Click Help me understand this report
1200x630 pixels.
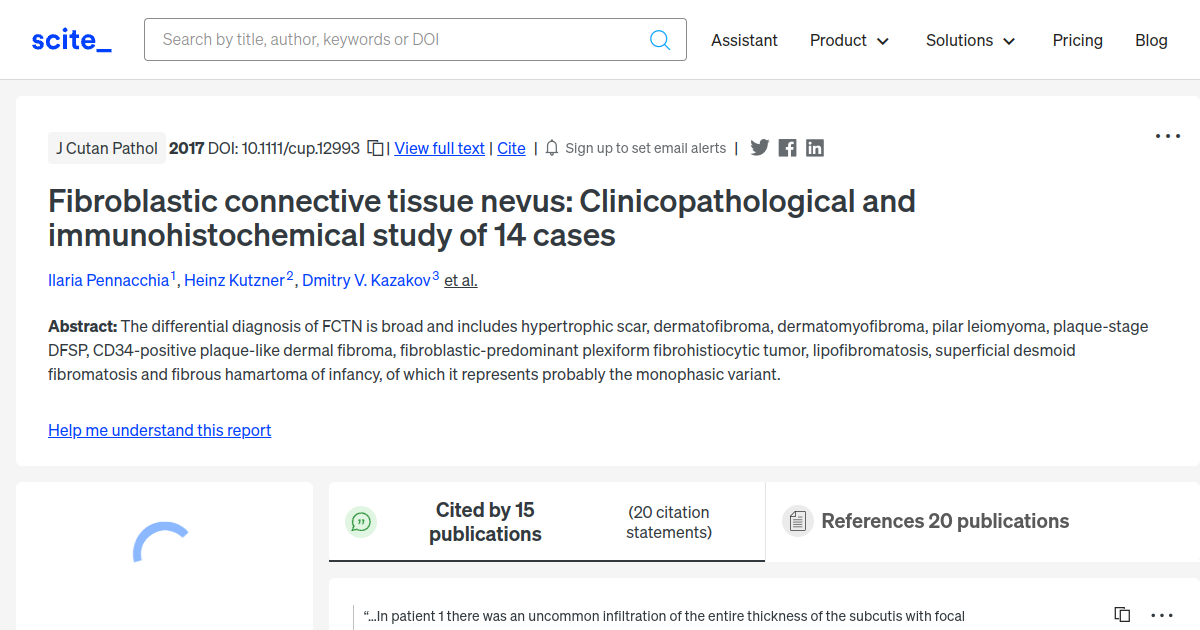[x=159, y=430]
